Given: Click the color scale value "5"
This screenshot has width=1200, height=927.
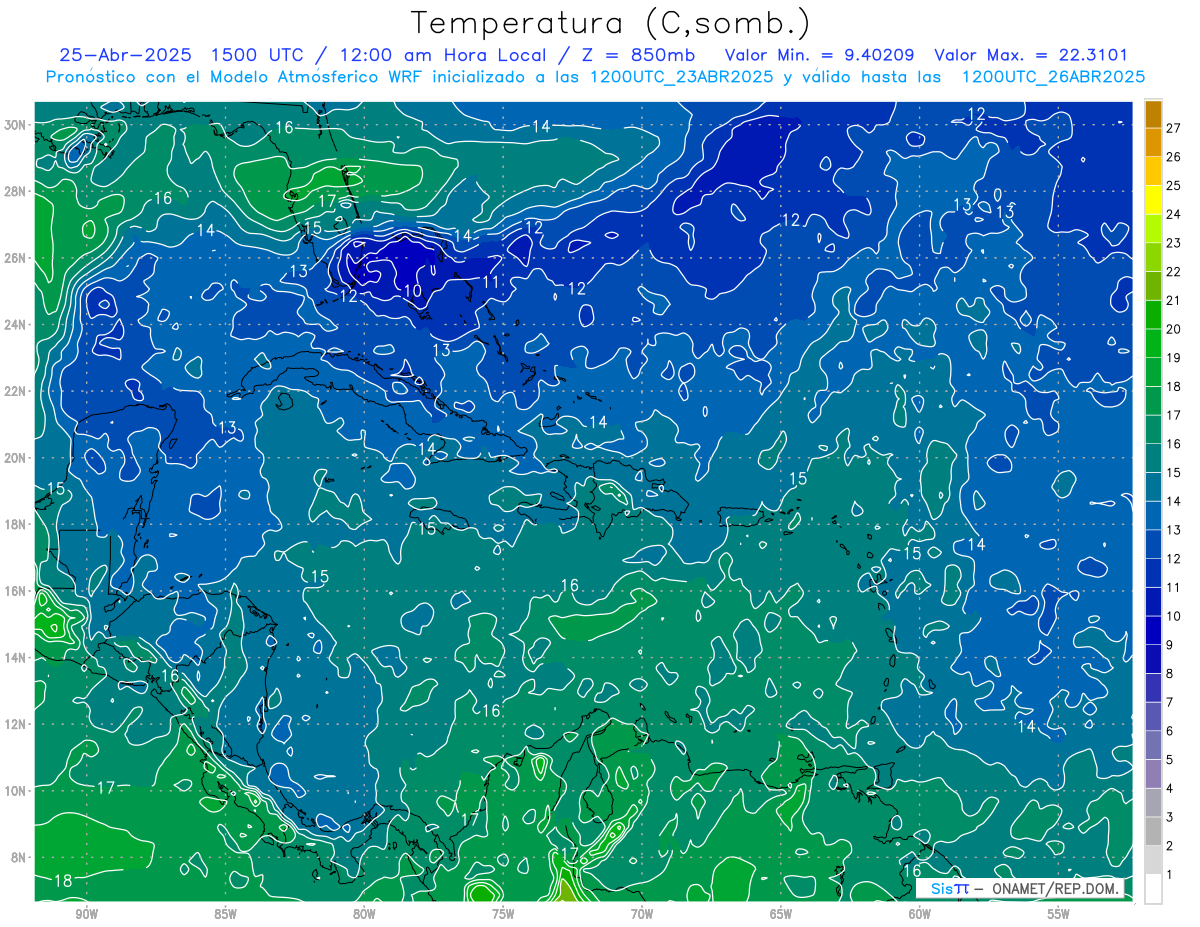Looking at the screenshot, I should [x=1170, y=760].
